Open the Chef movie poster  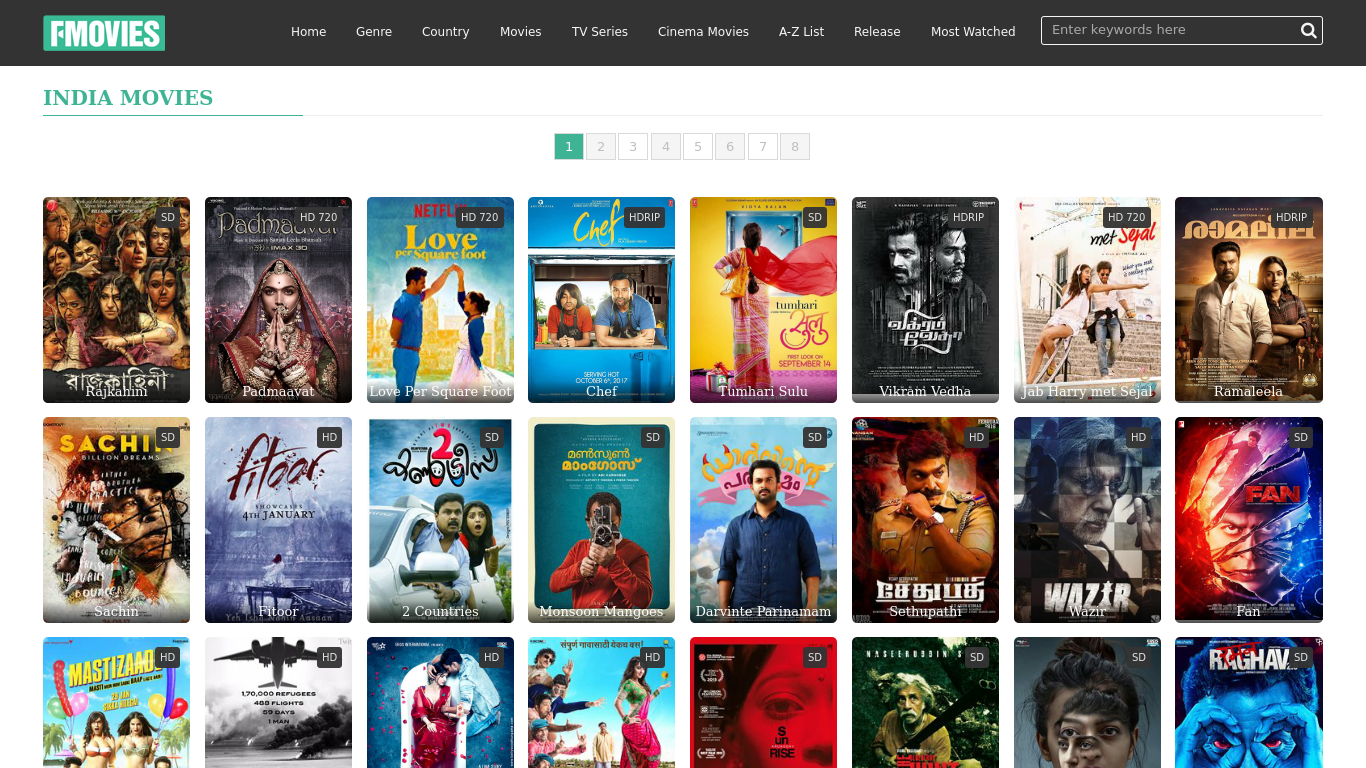[601, 300]
